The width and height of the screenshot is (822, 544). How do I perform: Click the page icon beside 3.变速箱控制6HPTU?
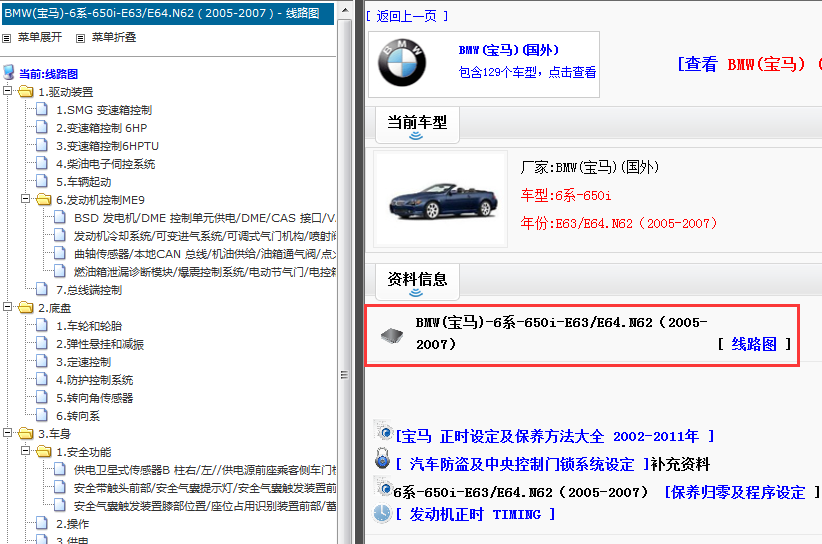[x=42, y=145]
